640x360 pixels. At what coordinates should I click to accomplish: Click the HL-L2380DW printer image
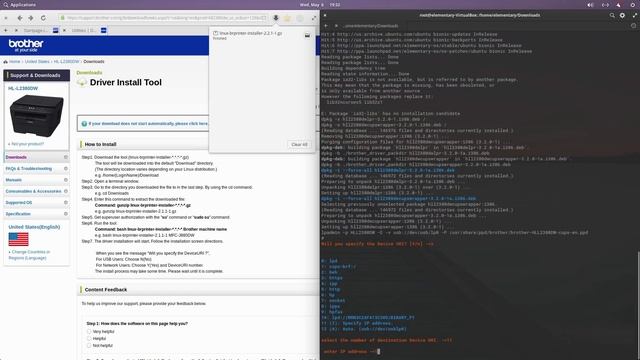(36, 116)
